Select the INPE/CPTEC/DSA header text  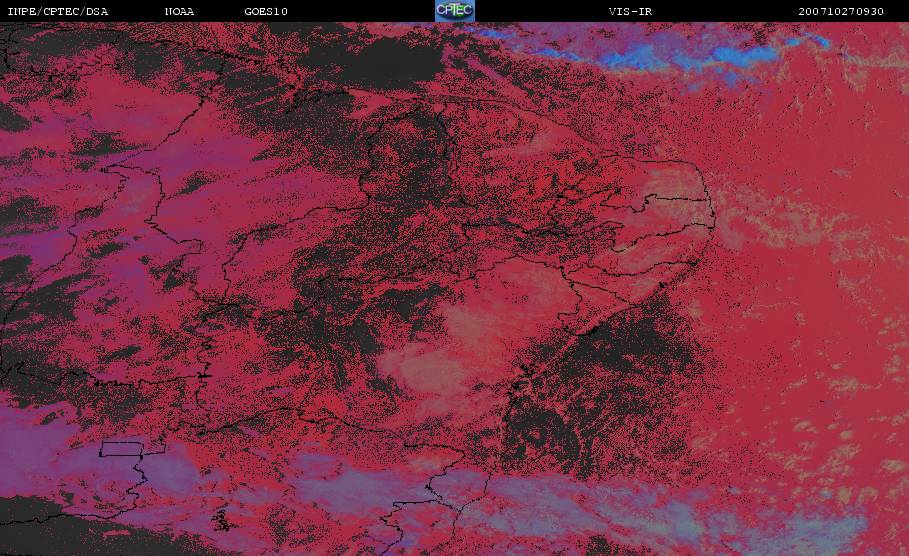57,12
